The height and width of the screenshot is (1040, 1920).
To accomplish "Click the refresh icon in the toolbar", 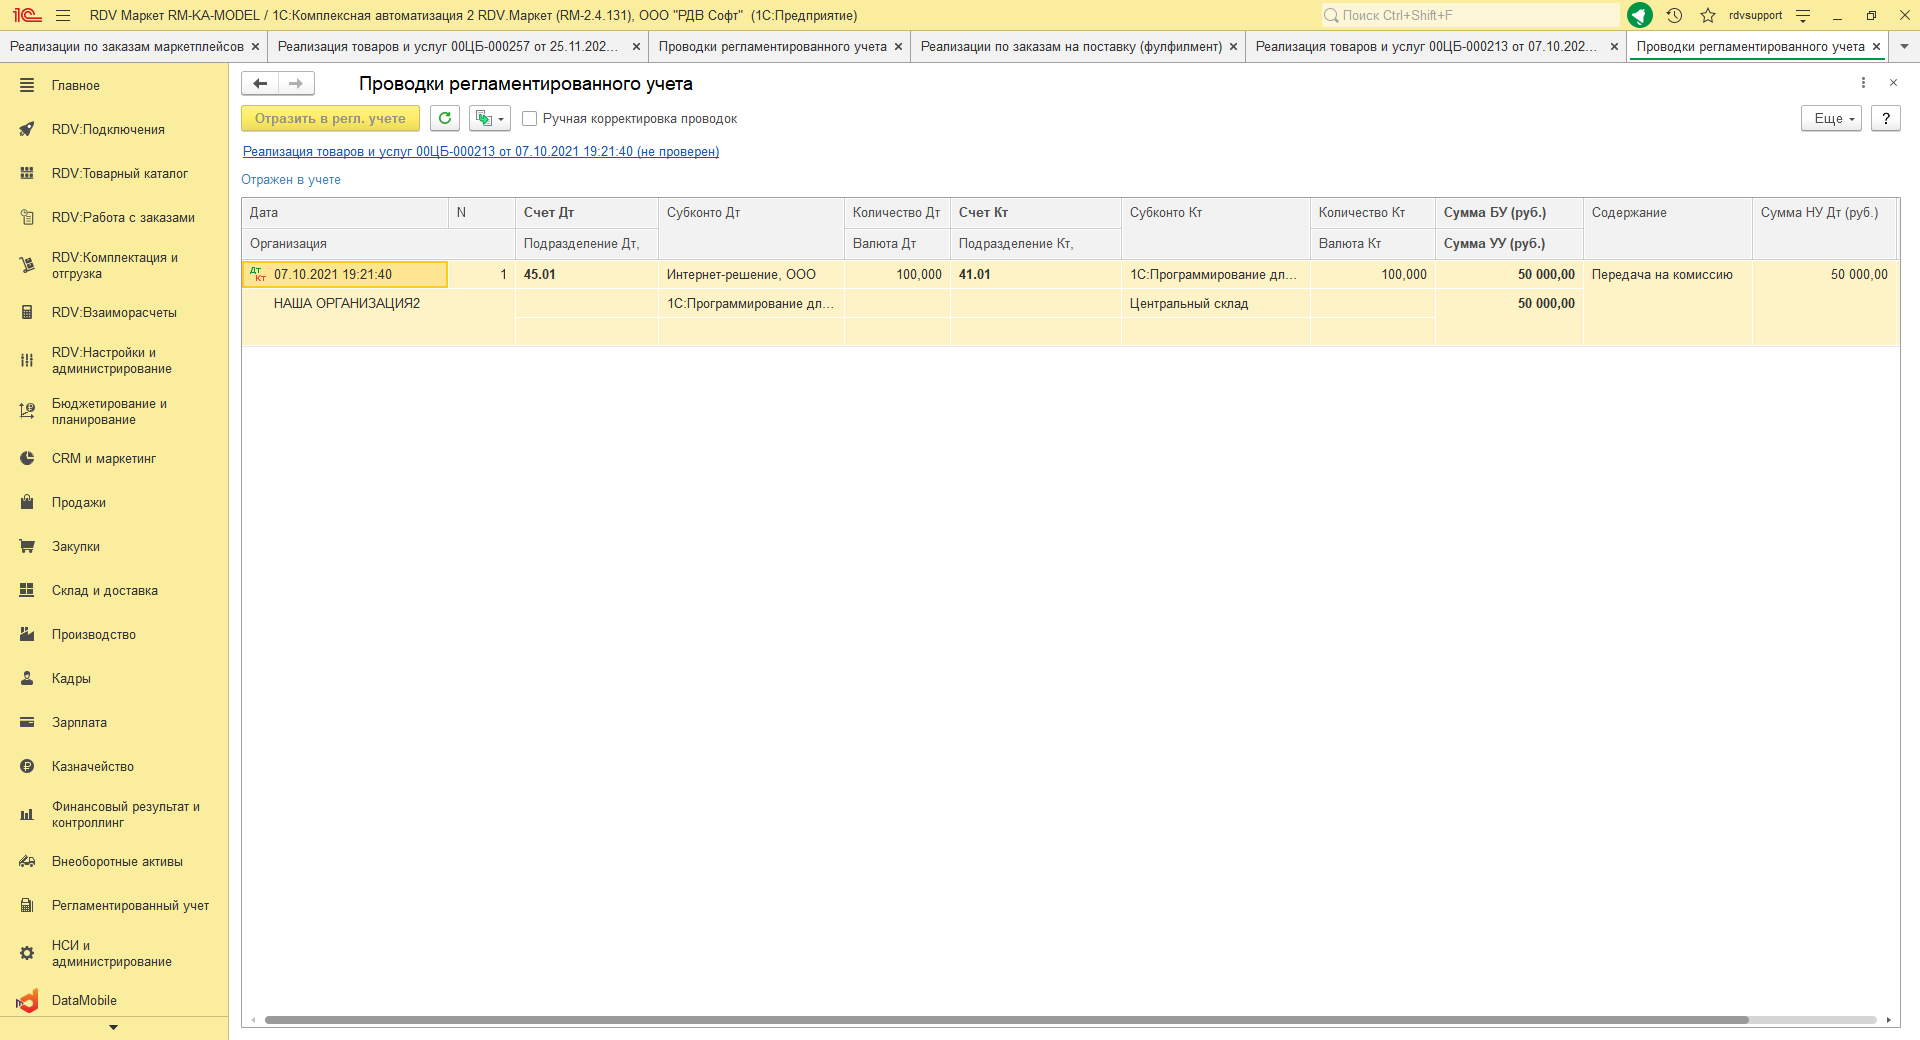I will click(x=445, y=118).
